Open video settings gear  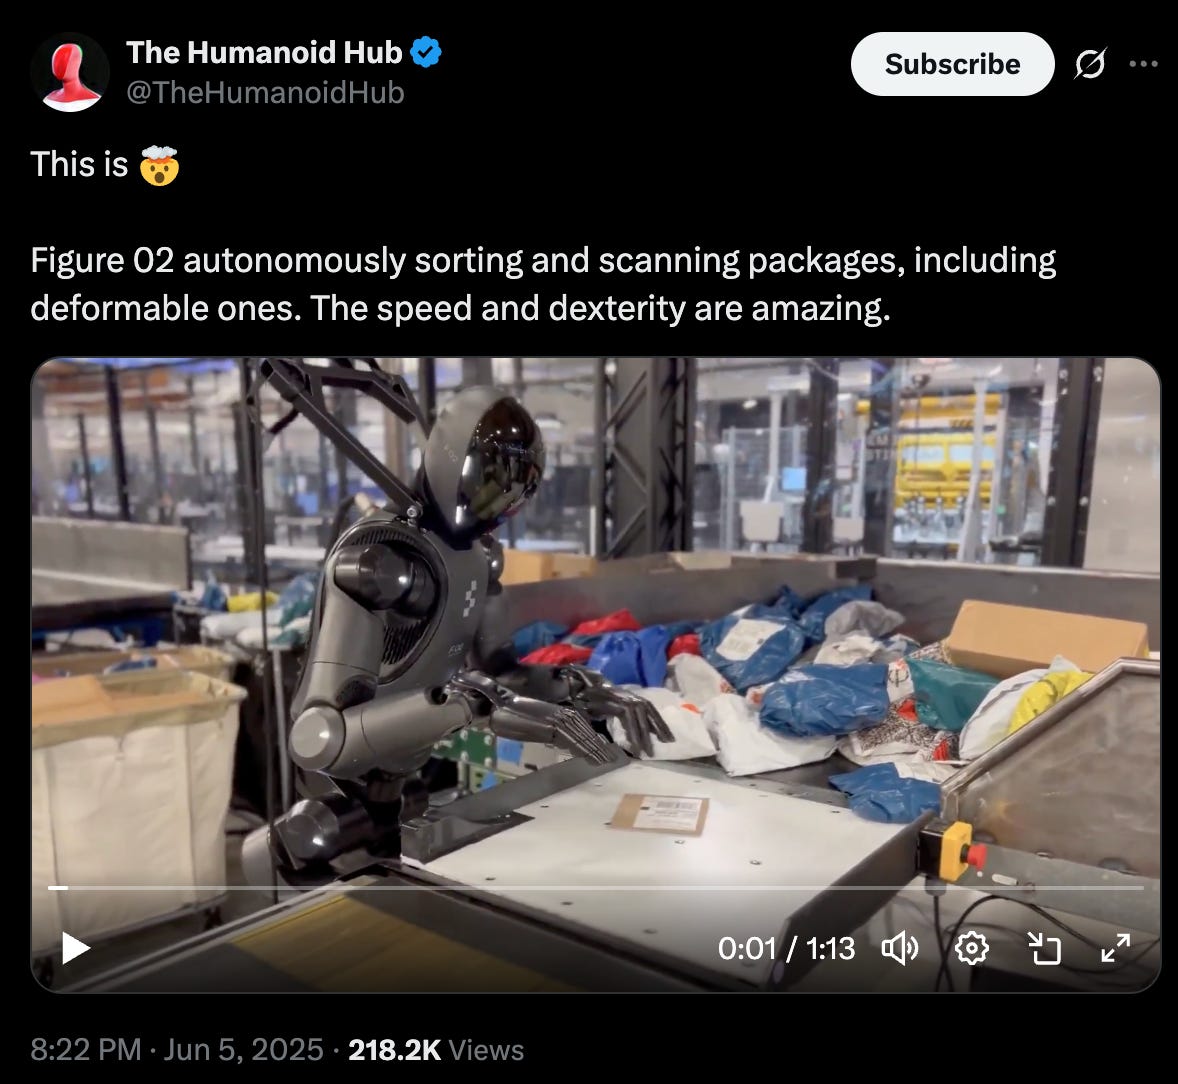point(971,948)
